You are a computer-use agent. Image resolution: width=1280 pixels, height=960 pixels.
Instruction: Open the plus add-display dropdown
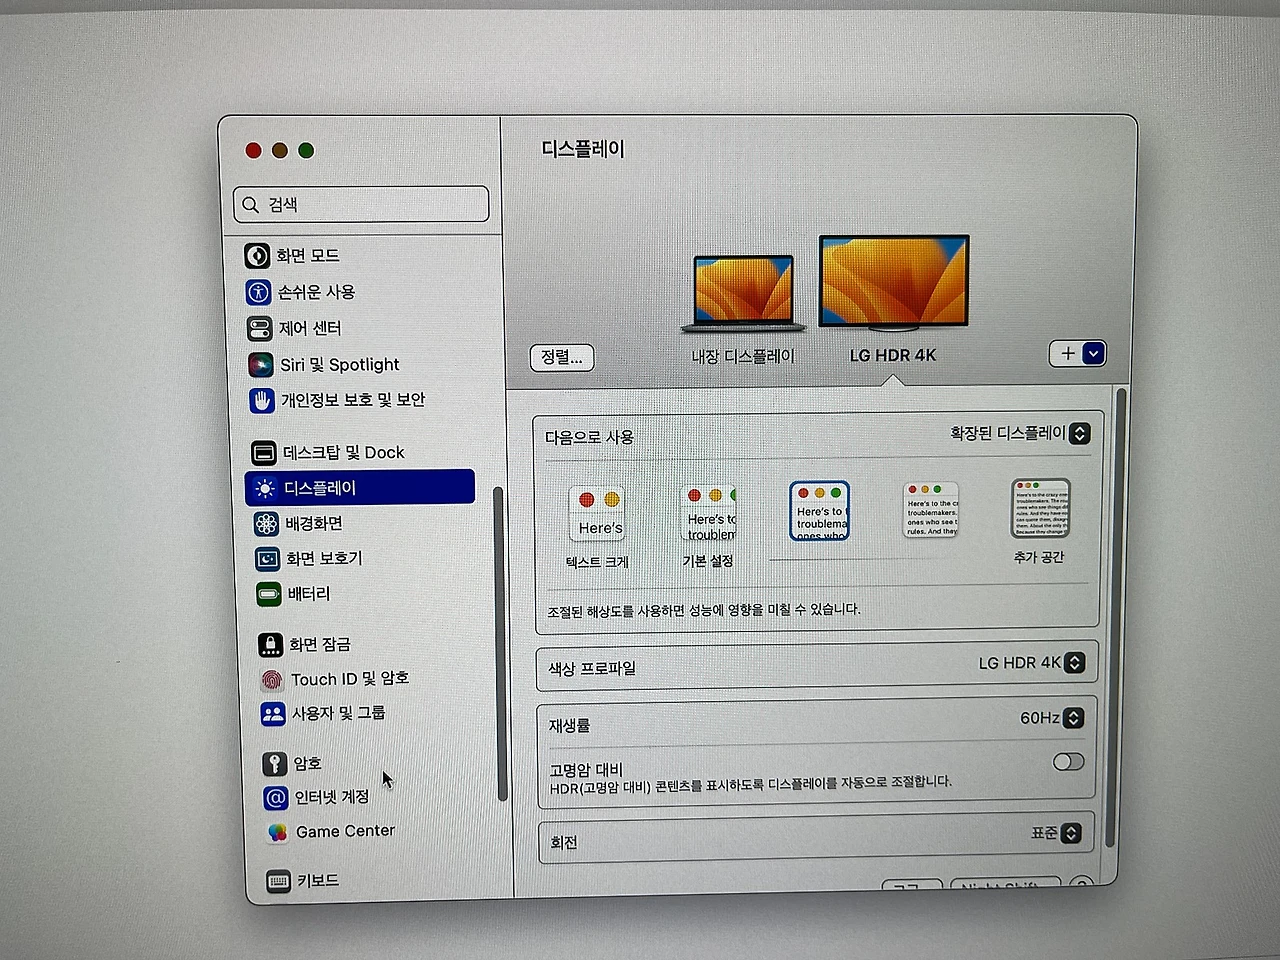point(1078,353)
